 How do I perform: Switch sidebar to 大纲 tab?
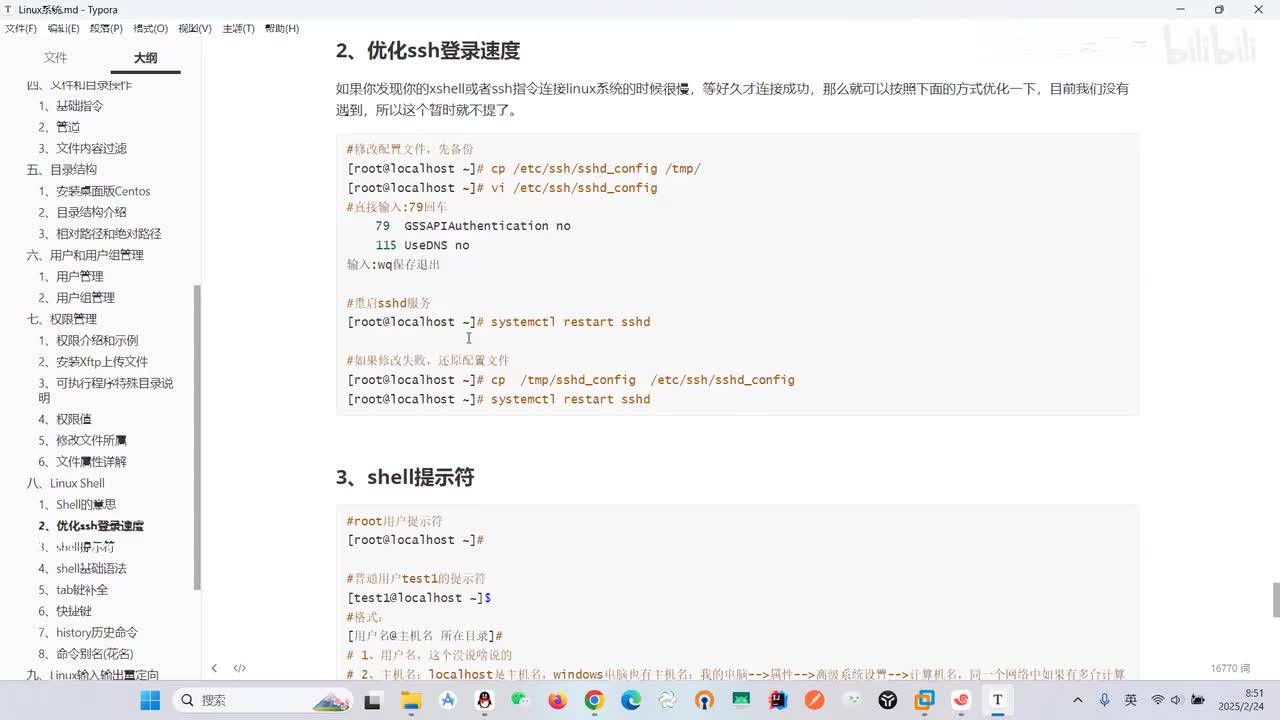pos(146,58)
